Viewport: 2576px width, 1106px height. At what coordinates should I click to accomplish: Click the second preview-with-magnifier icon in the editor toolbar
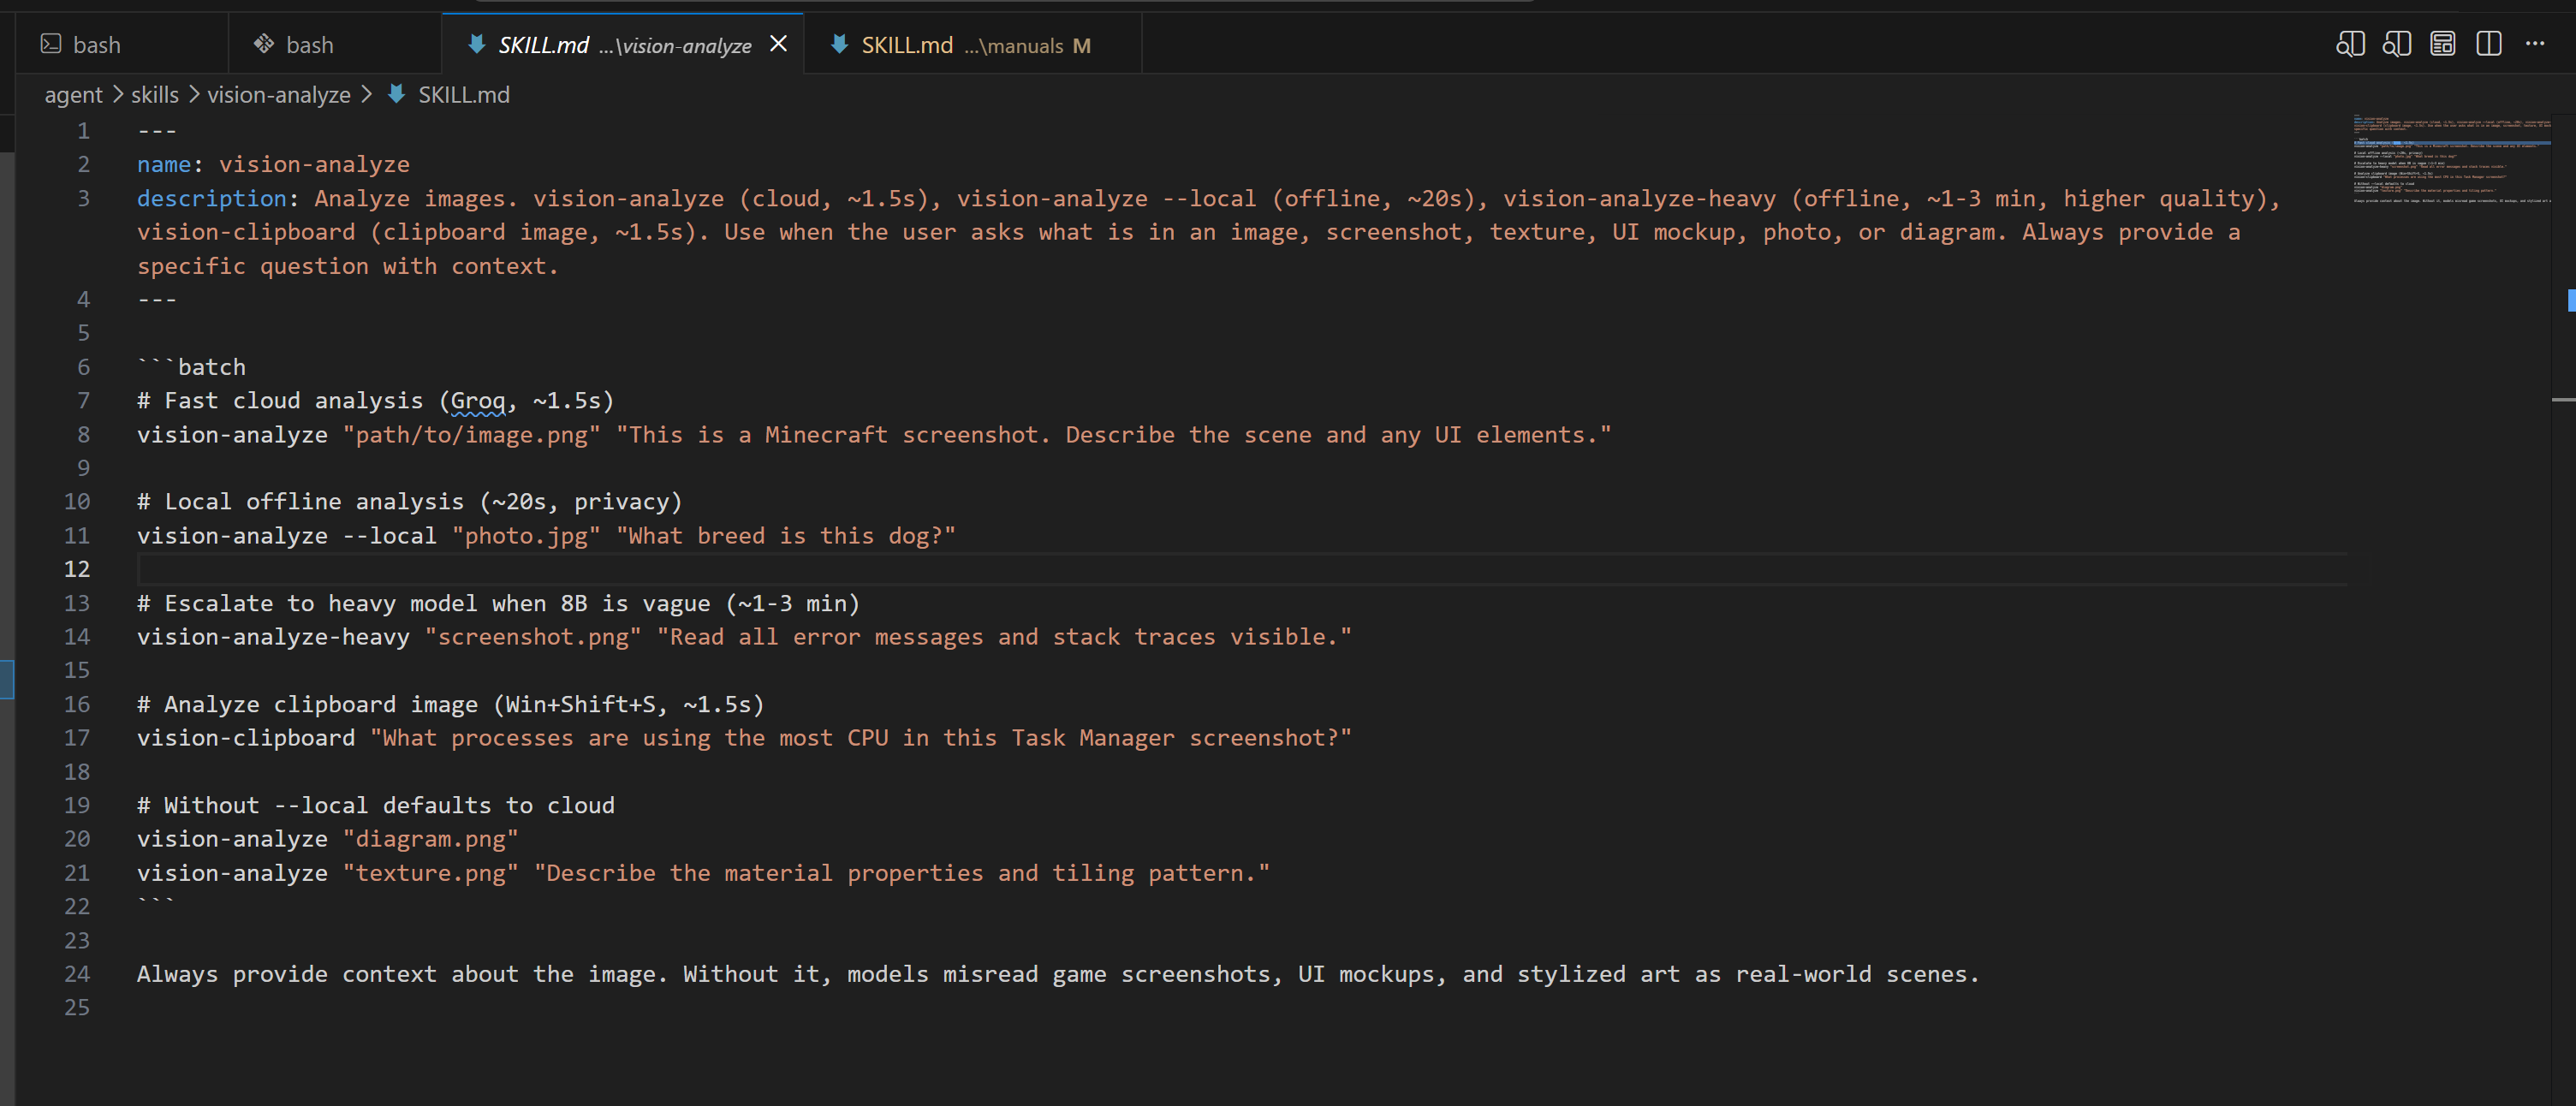(x=2396, y=44)
